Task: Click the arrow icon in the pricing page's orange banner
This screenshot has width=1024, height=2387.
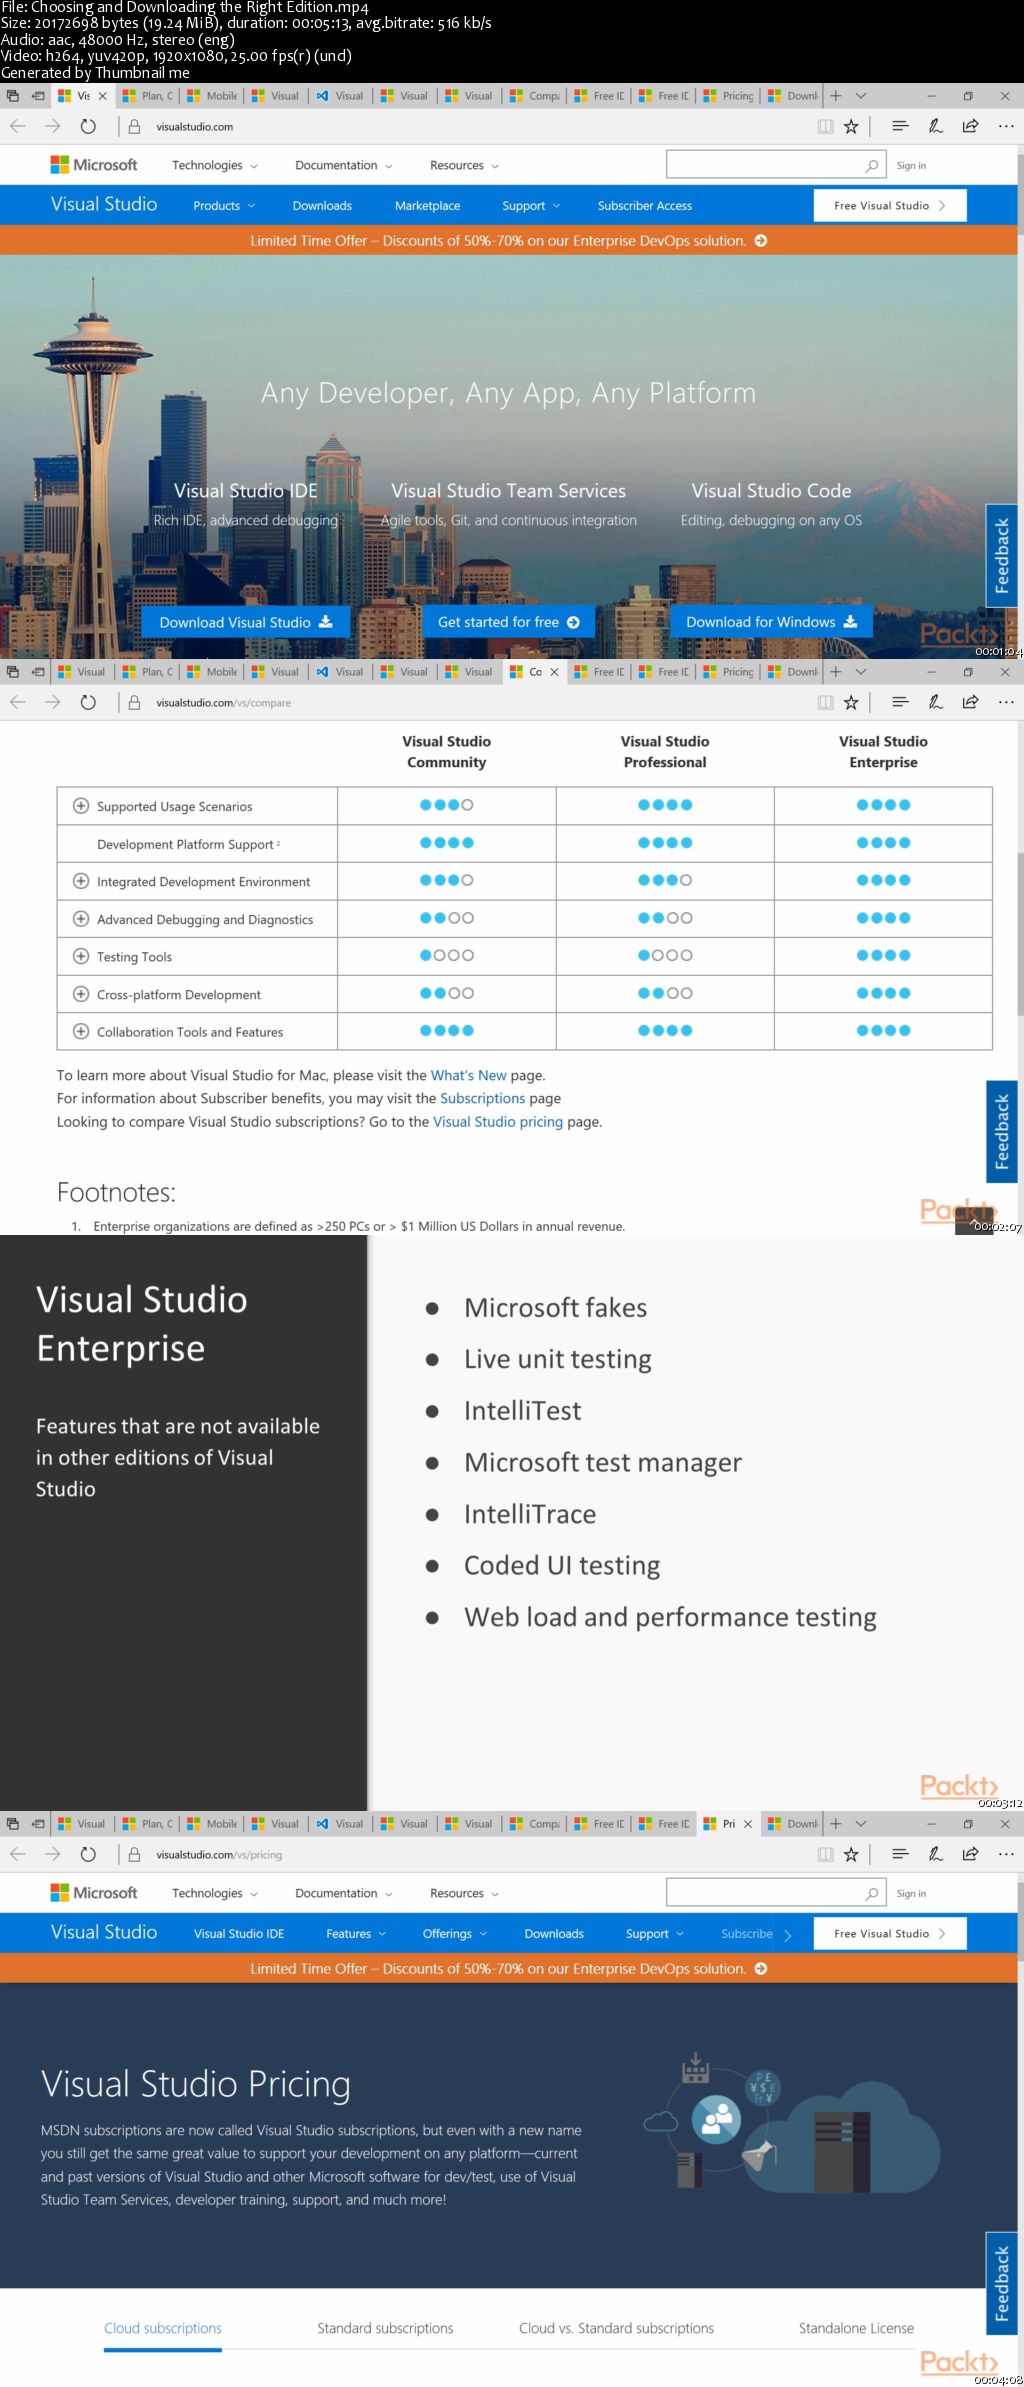Action: click(x=761, y=1969)
